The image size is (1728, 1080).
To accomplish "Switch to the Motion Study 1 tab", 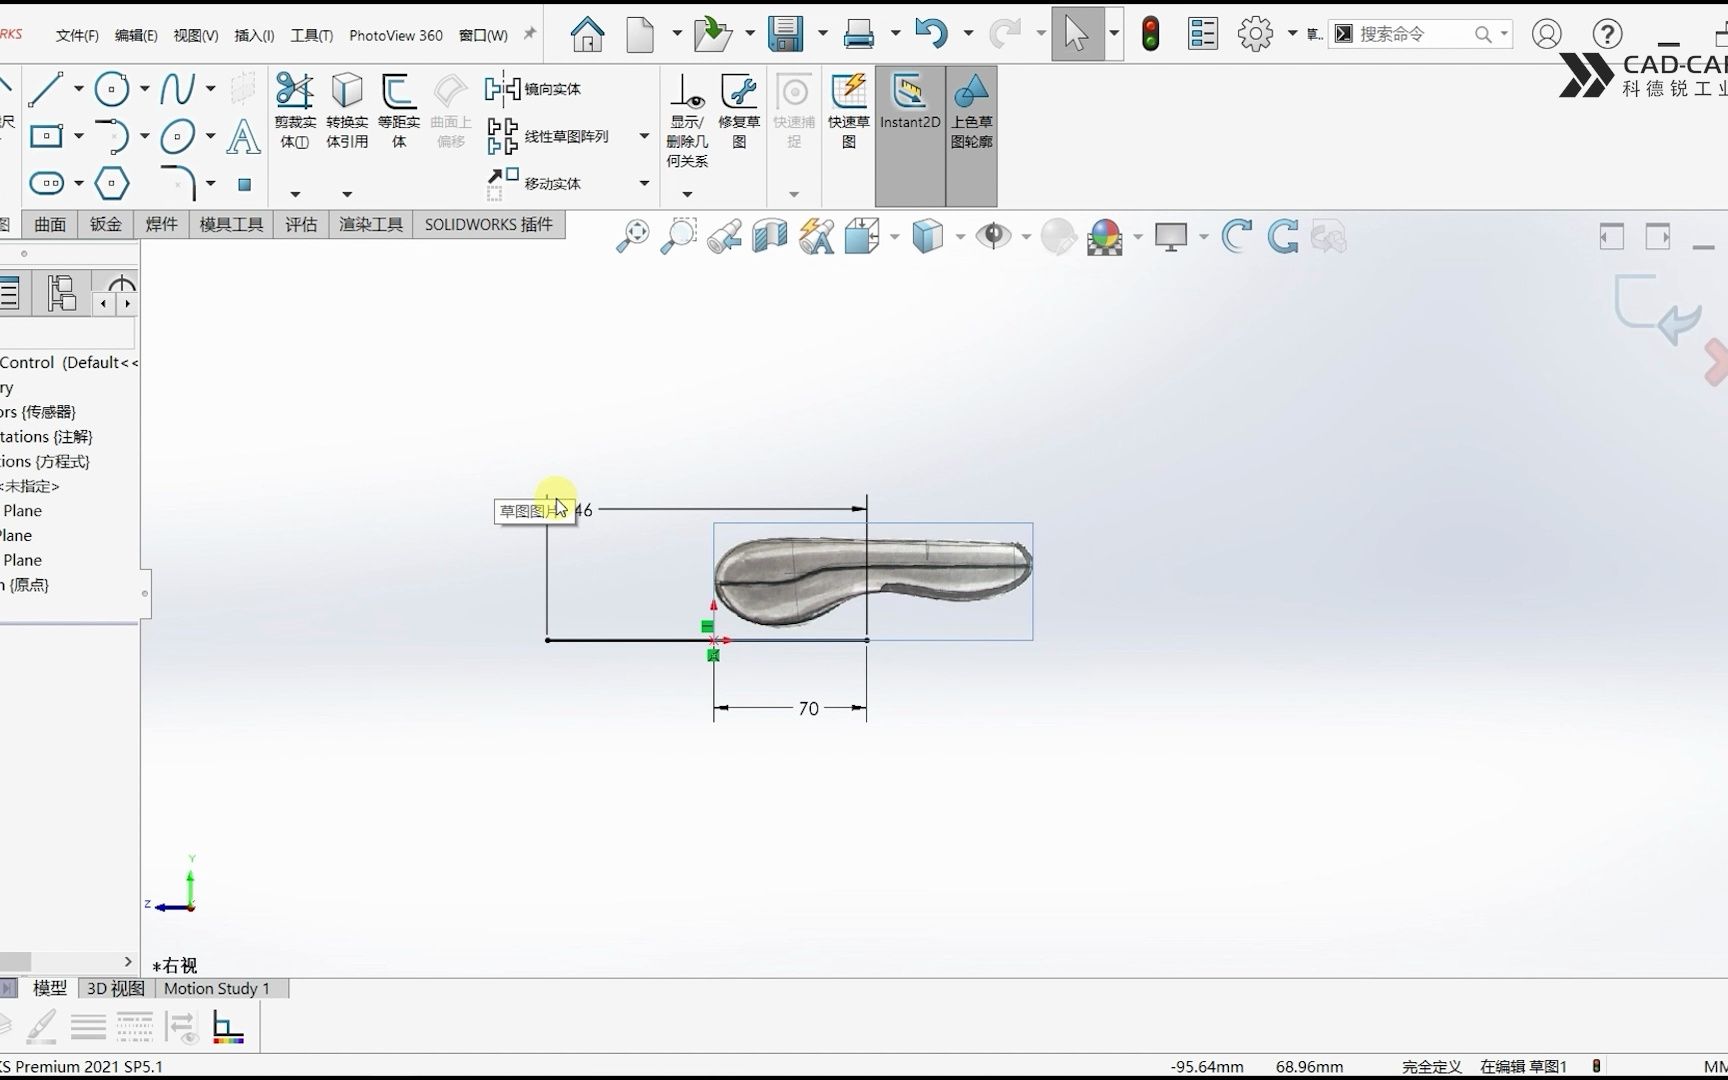I will point(217,988).
